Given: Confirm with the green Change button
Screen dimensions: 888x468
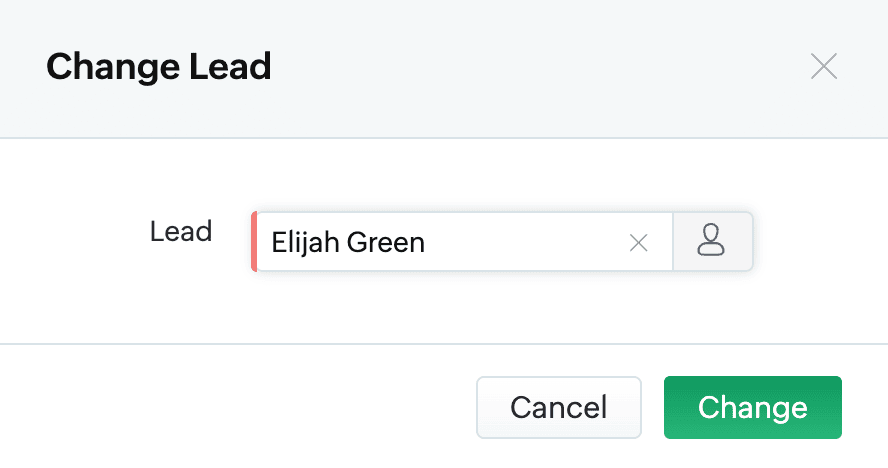Looking at the screenshot, I should tap(753, 407).
